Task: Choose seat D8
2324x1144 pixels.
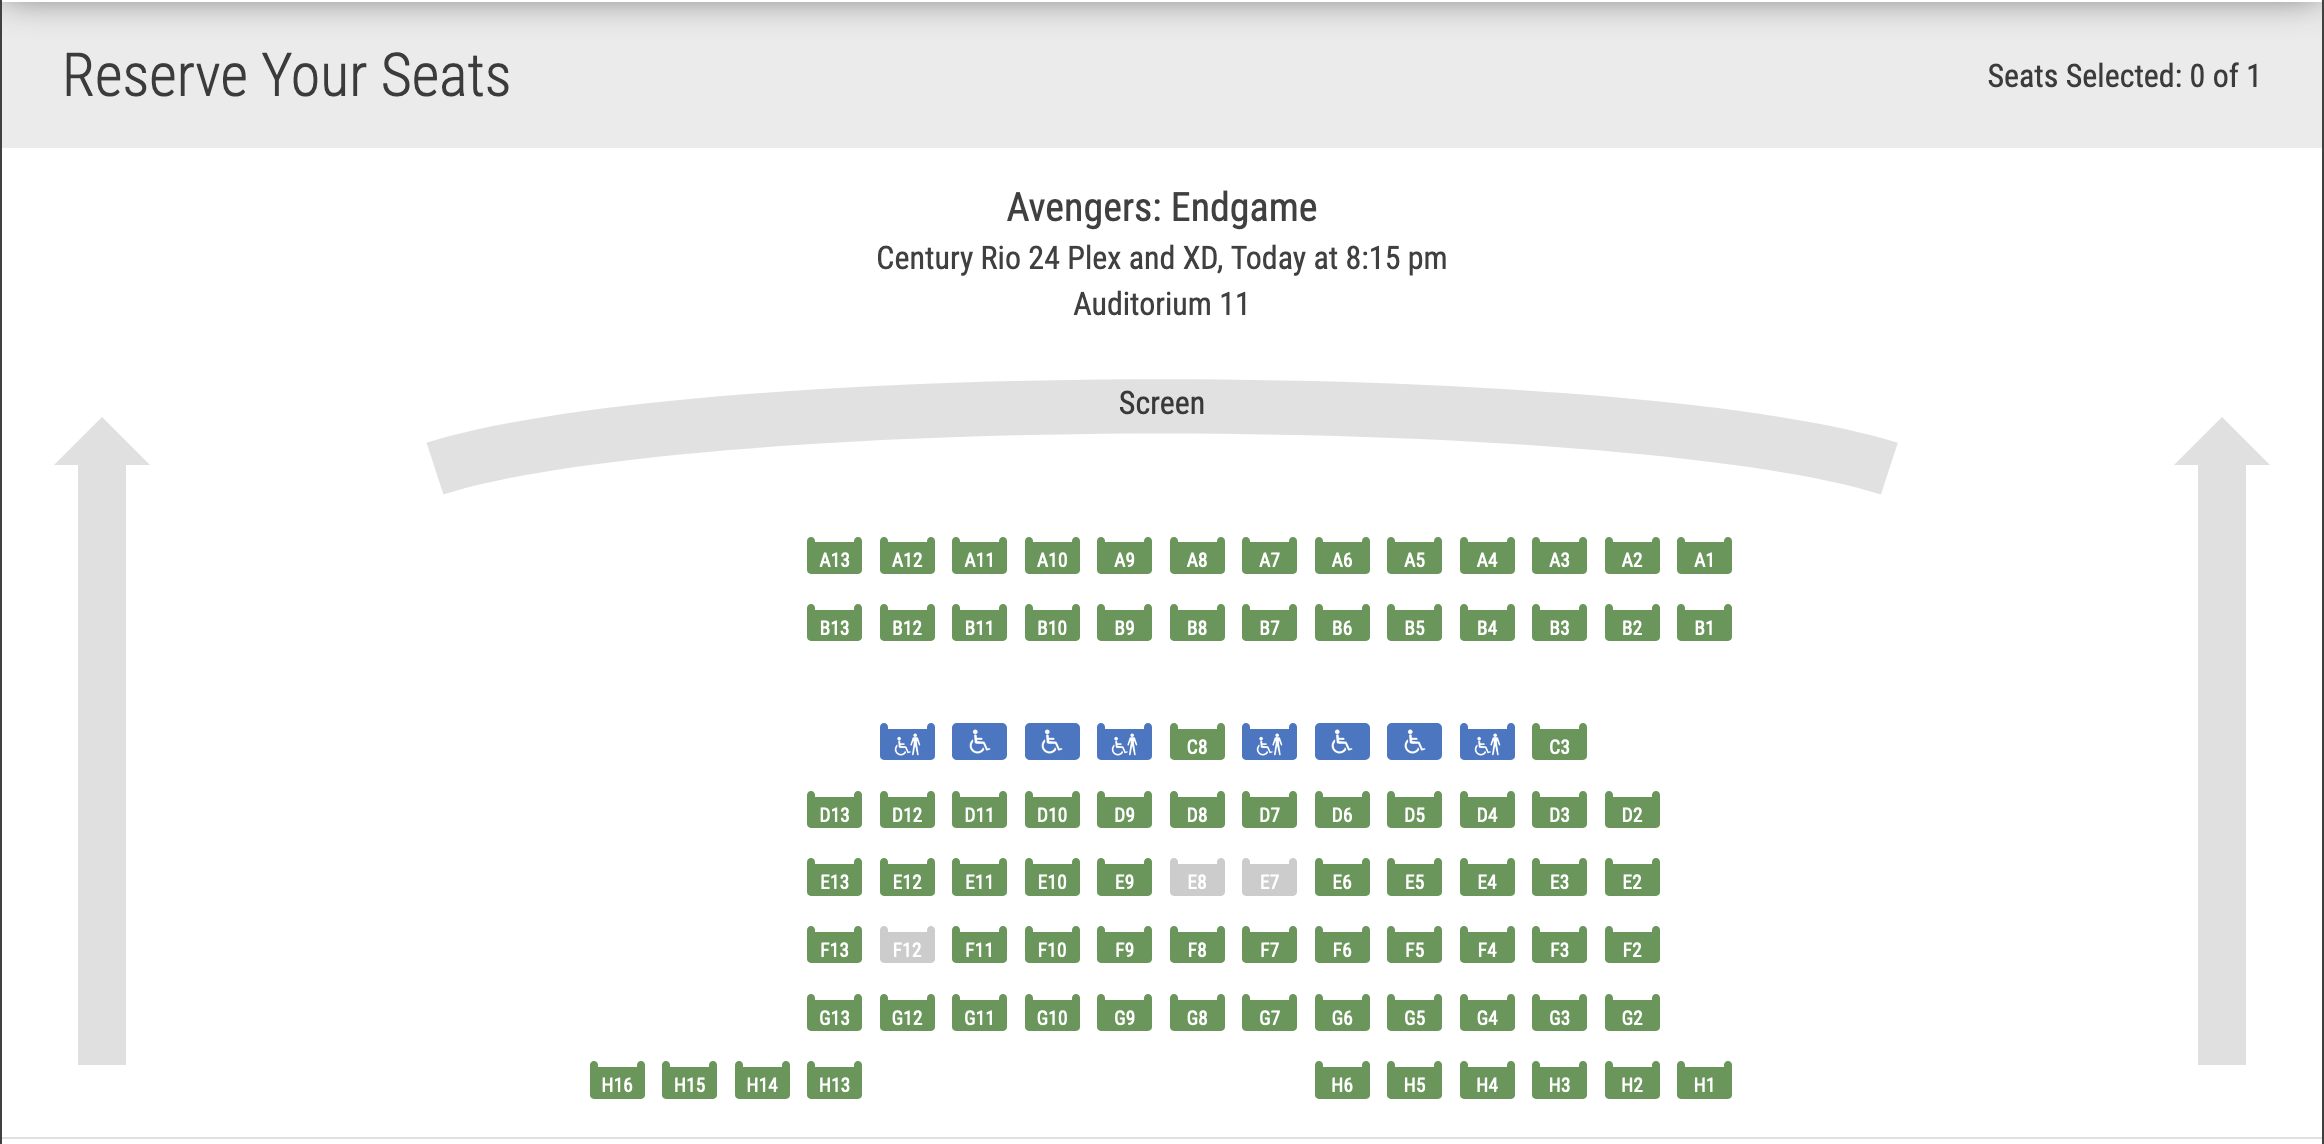Action: [1197, 811]
